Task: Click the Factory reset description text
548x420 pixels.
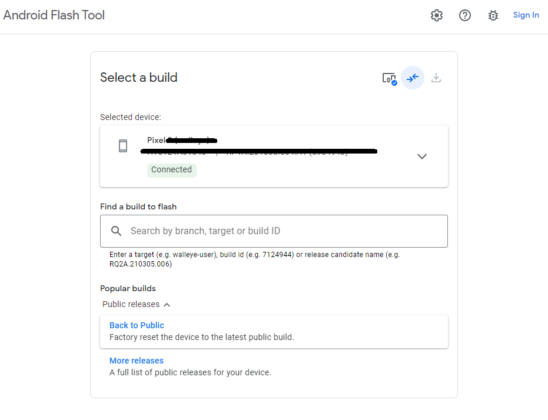Action: point(202,337)
